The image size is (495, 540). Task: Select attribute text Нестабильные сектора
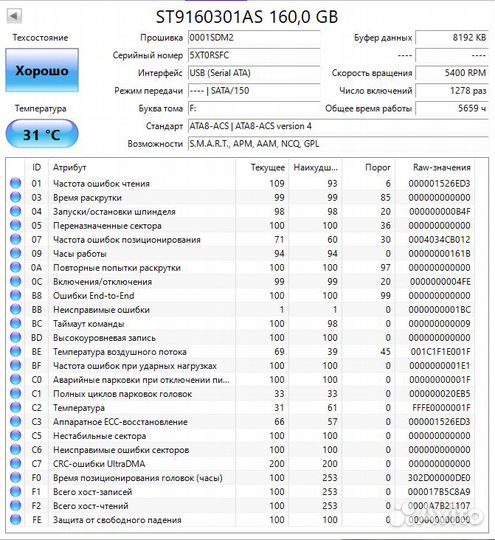click(x=99, y=436)
